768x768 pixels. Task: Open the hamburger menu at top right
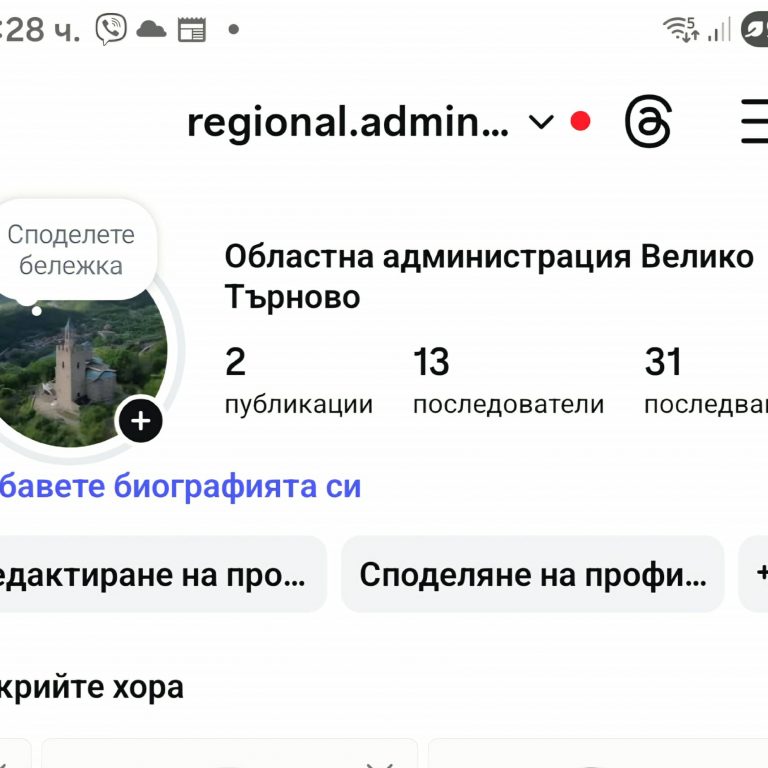click(753, 123)
